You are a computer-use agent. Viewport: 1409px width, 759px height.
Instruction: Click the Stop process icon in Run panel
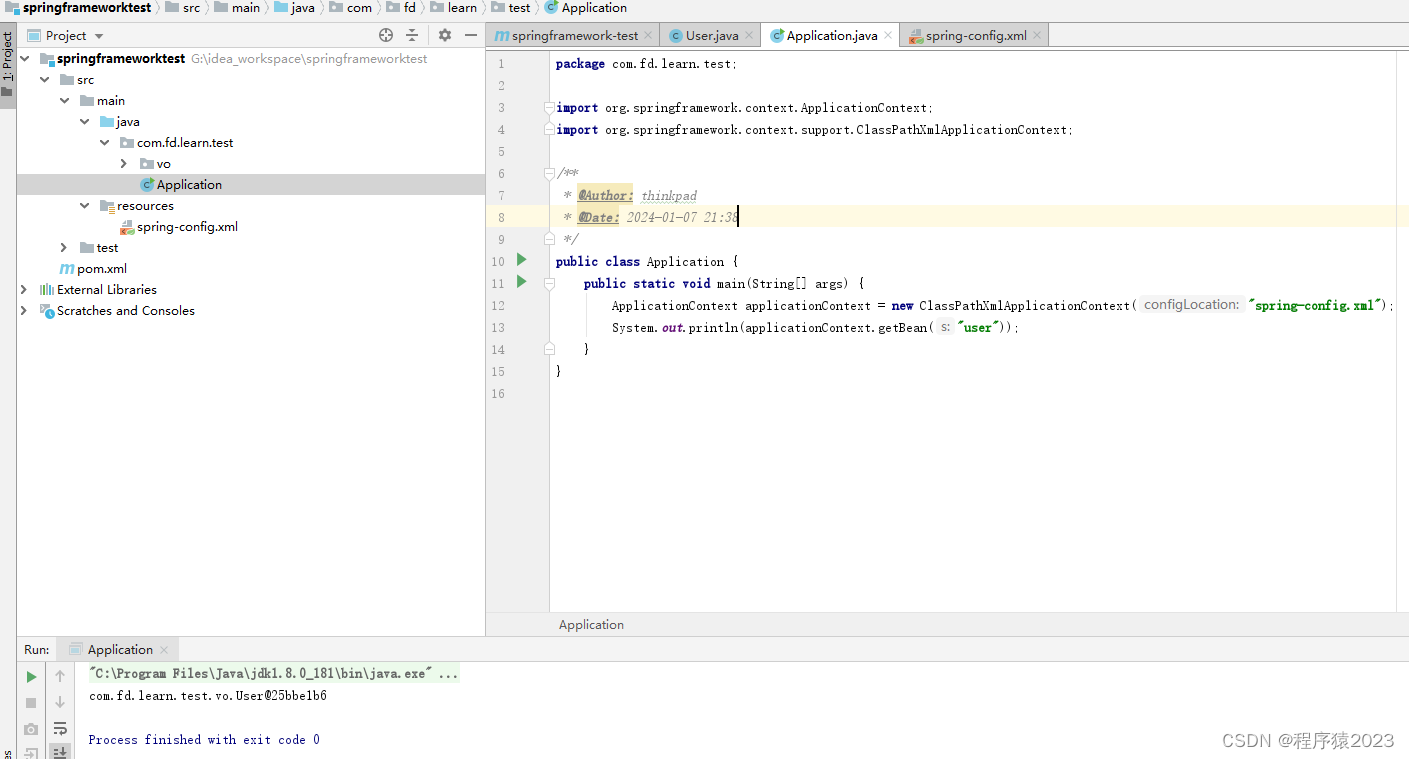31,702
